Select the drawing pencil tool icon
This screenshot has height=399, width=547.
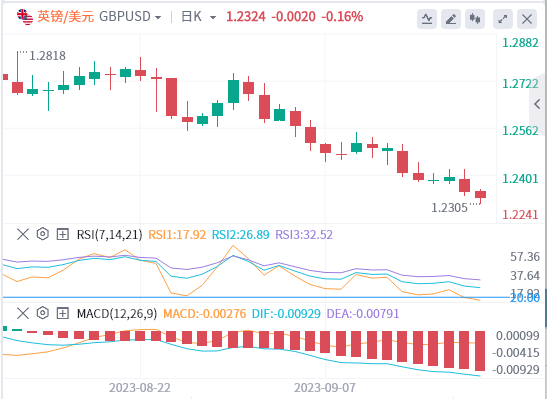click(x=451, y=19)
